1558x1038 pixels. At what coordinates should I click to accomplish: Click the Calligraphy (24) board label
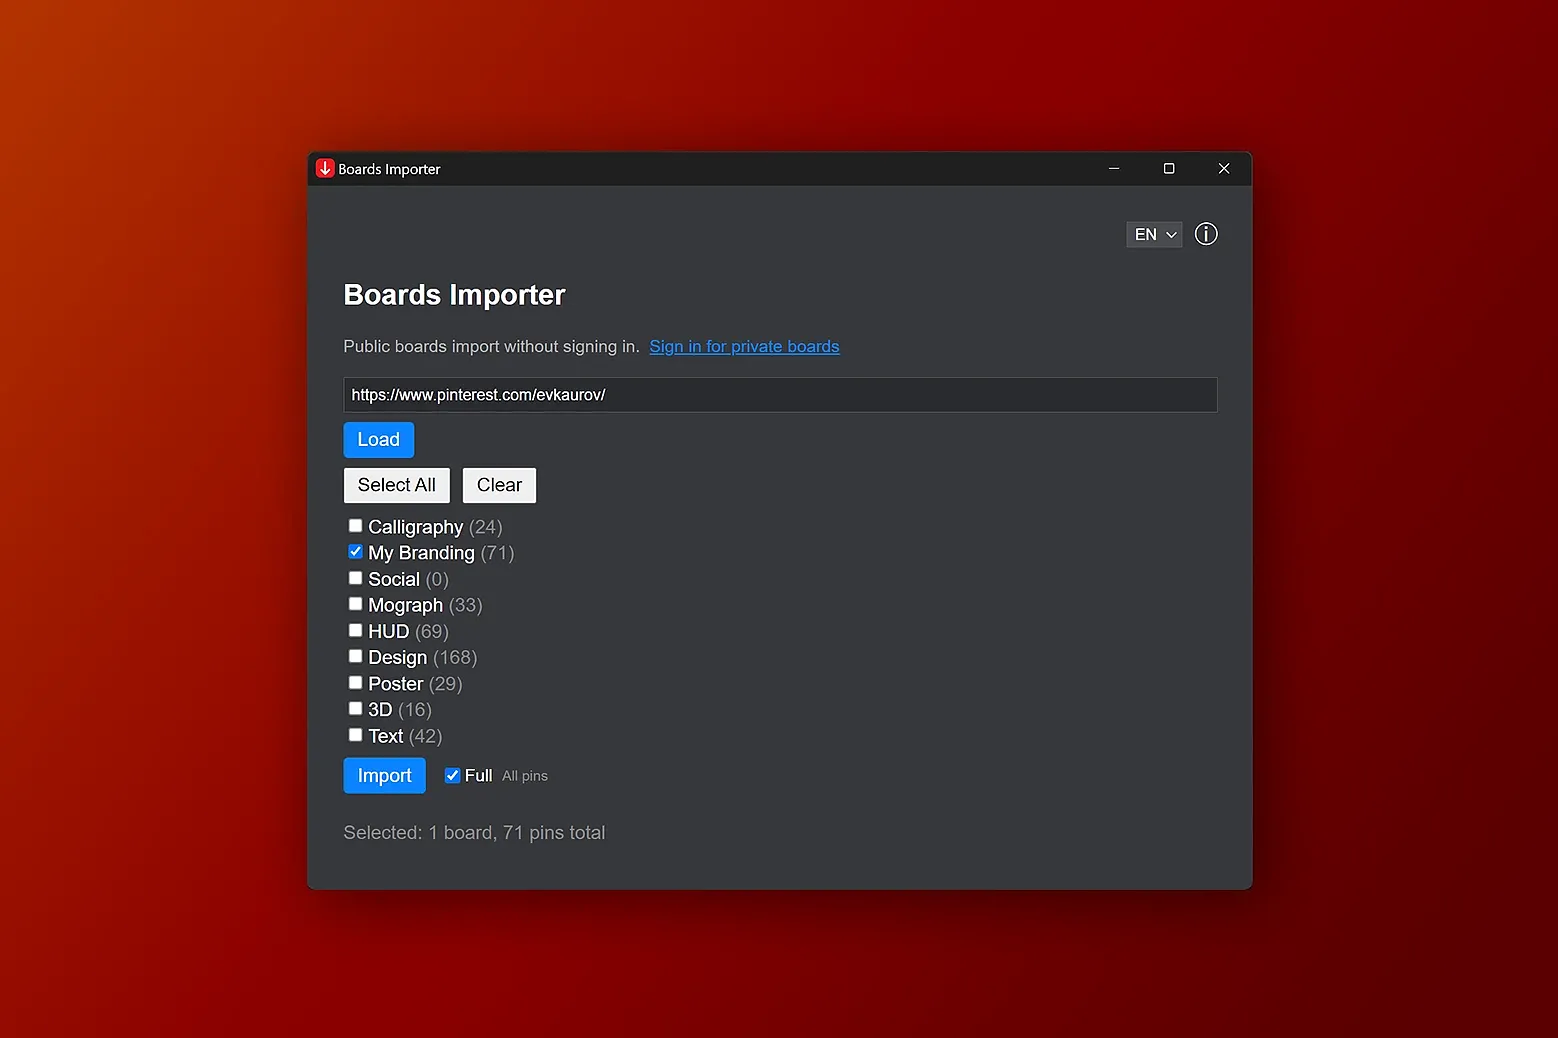(x=435, y=527)
